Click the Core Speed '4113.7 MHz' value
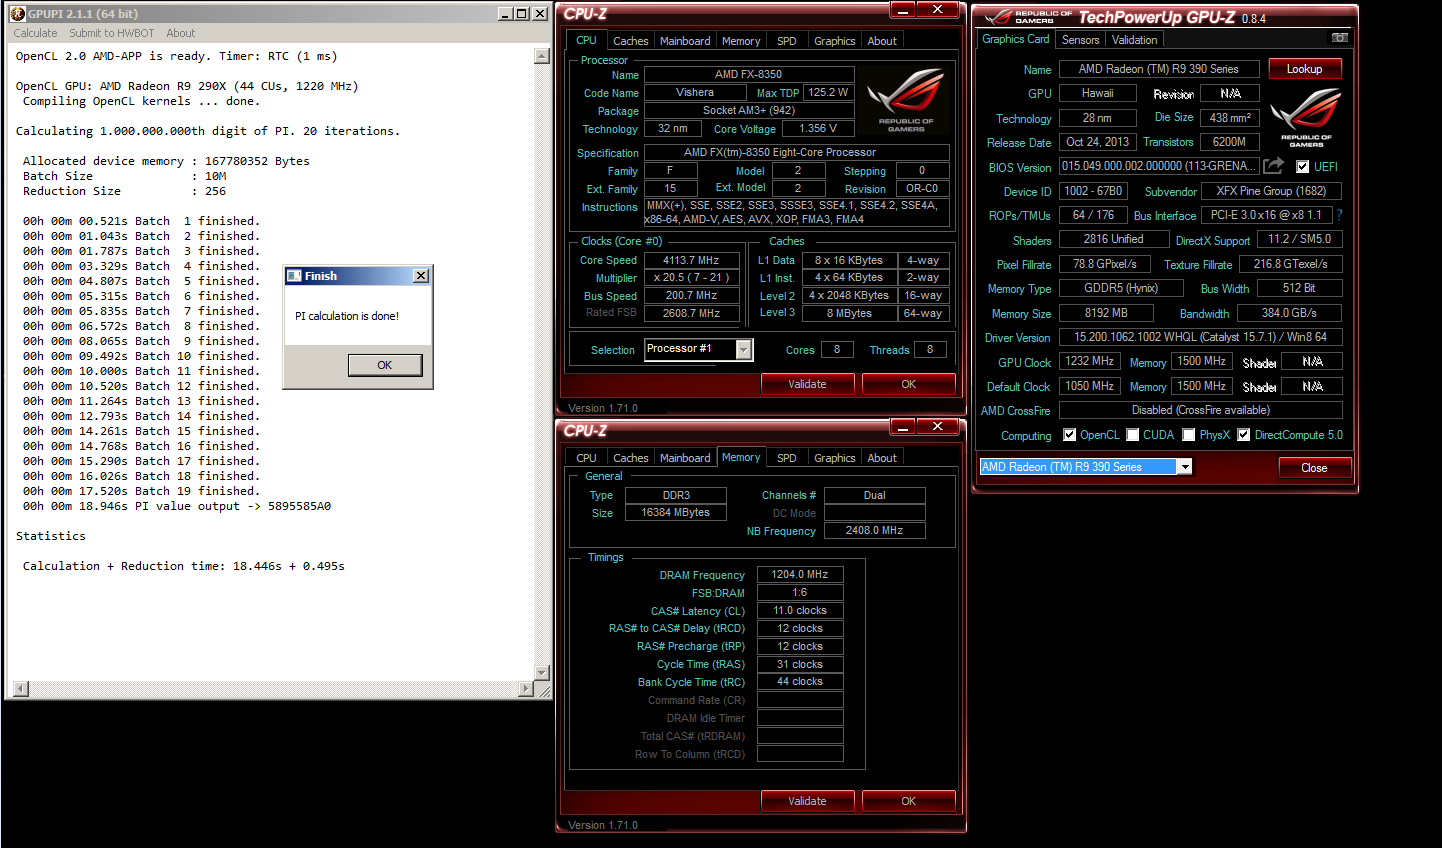Viewport: 1442px width, 848px height. pyautogui.click(x=691, y=260)
